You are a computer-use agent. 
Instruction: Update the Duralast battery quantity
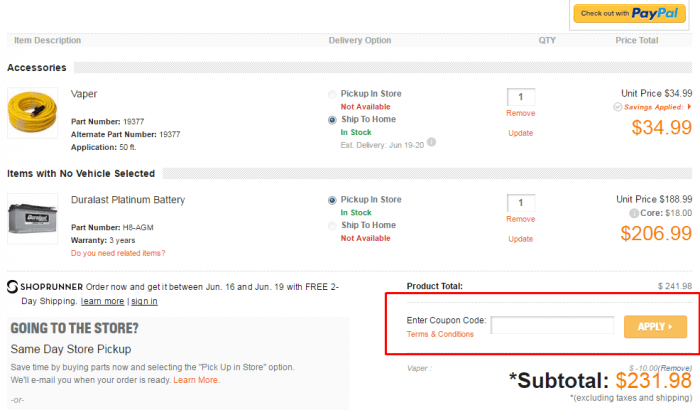click(521, 239)
